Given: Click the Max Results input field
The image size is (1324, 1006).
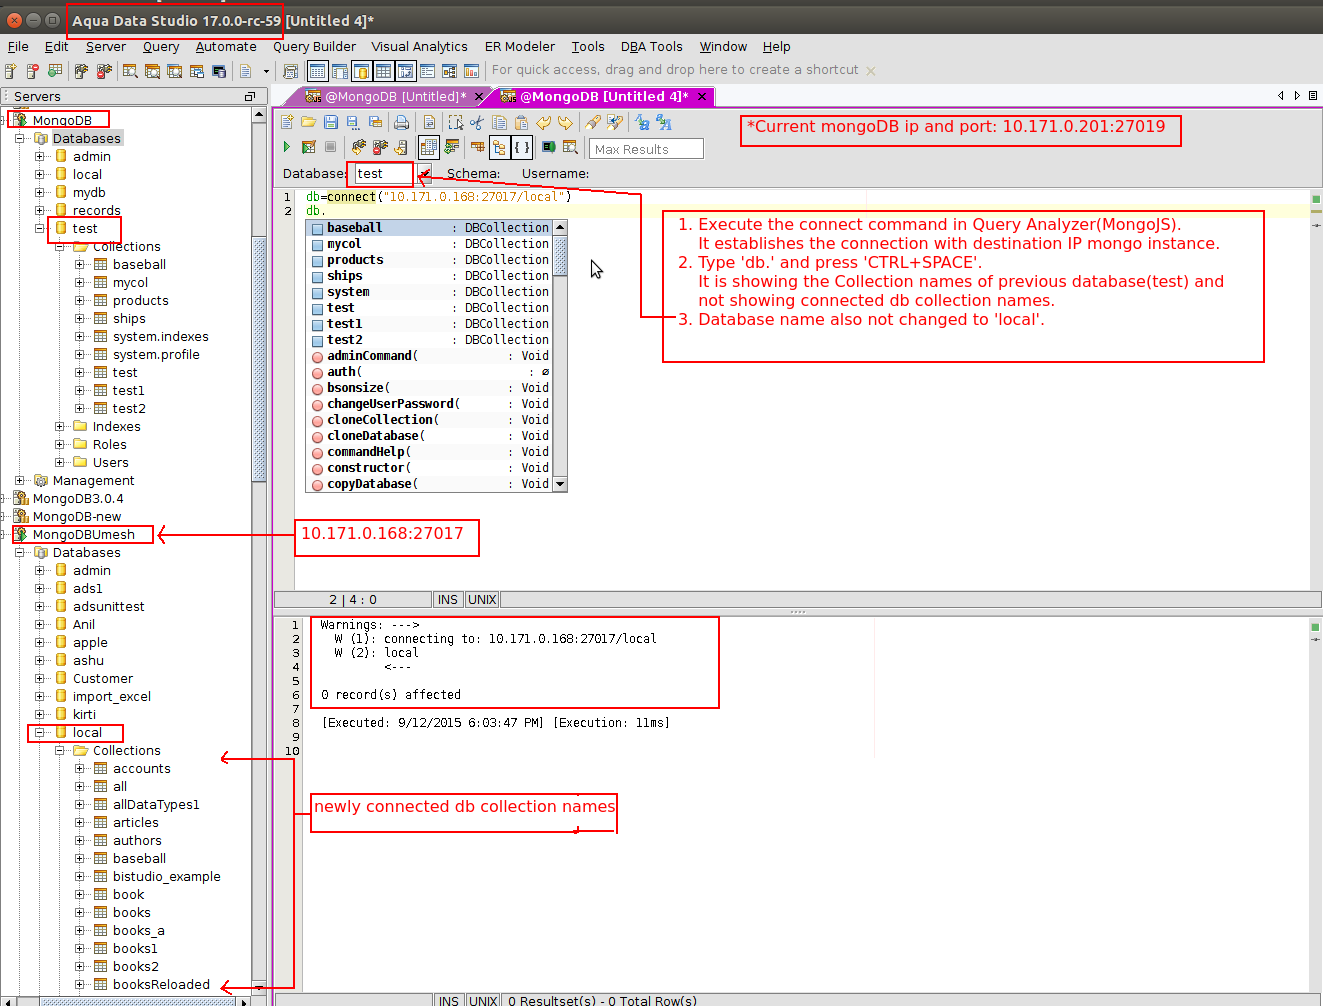Looking at the screenshot, I should click(647, 149).
